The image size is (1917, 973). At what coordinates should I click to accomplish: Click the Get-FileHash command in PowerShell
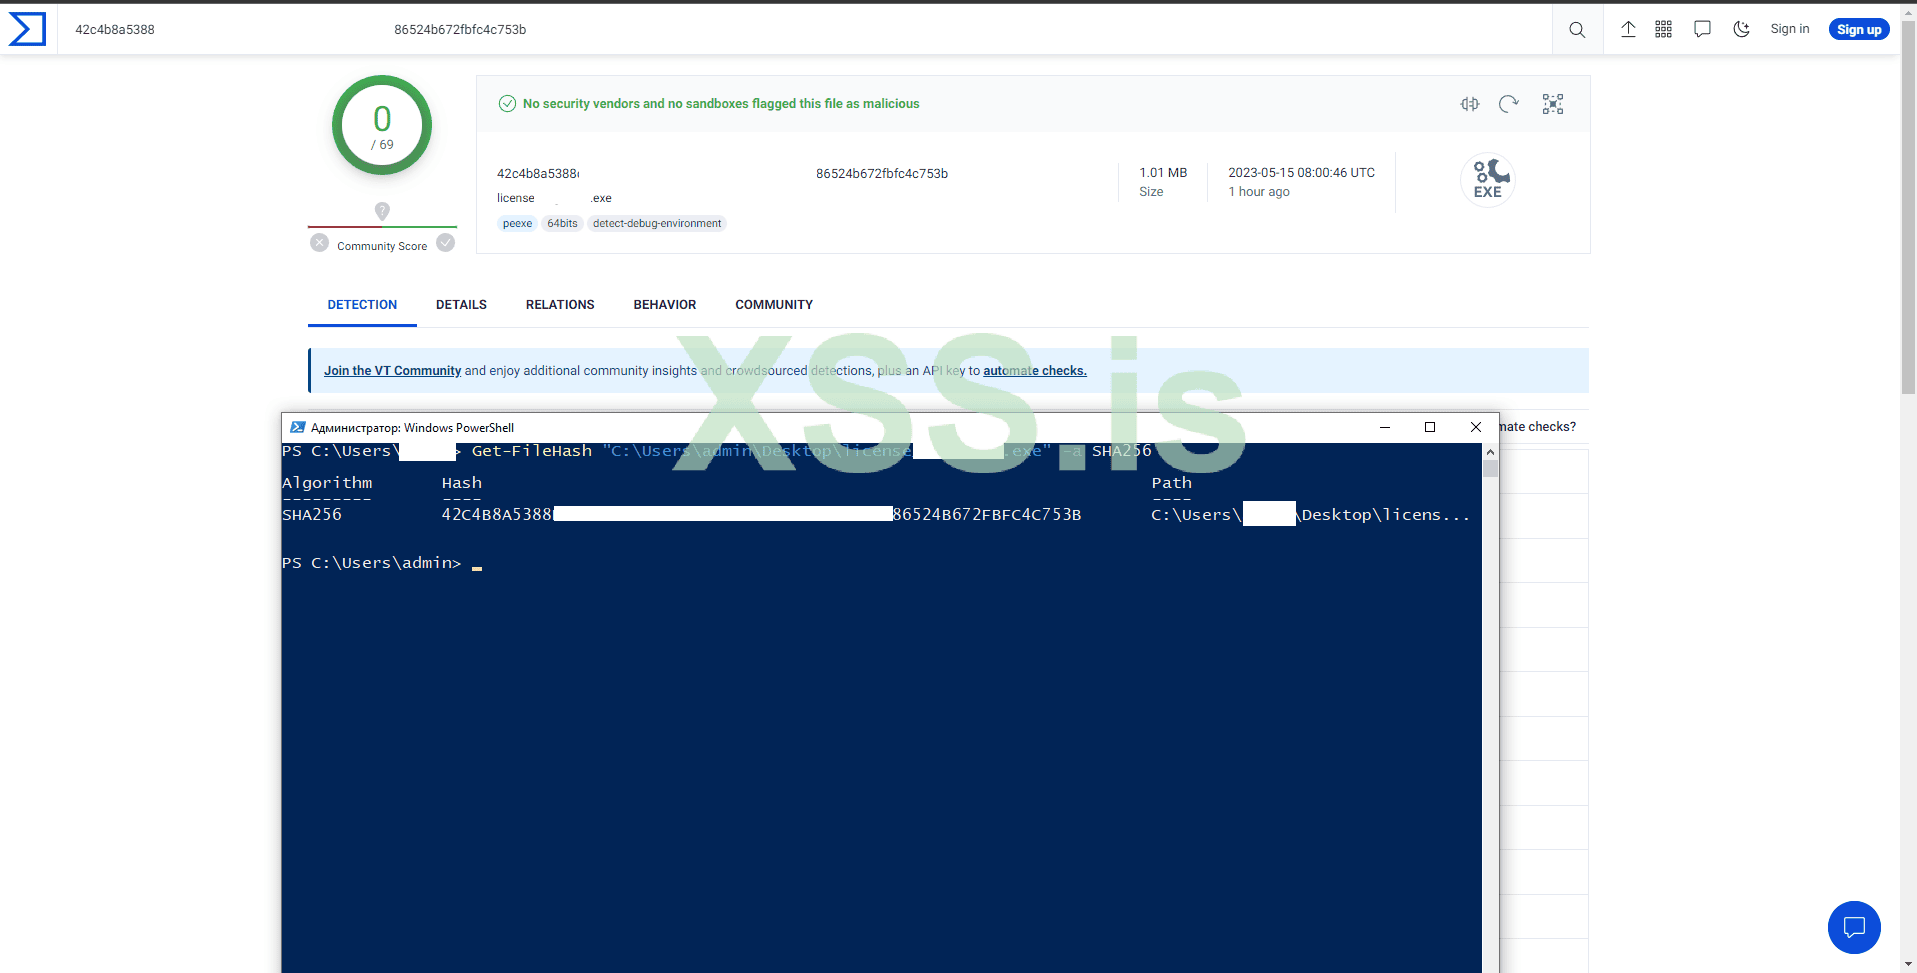pos(532,452)
